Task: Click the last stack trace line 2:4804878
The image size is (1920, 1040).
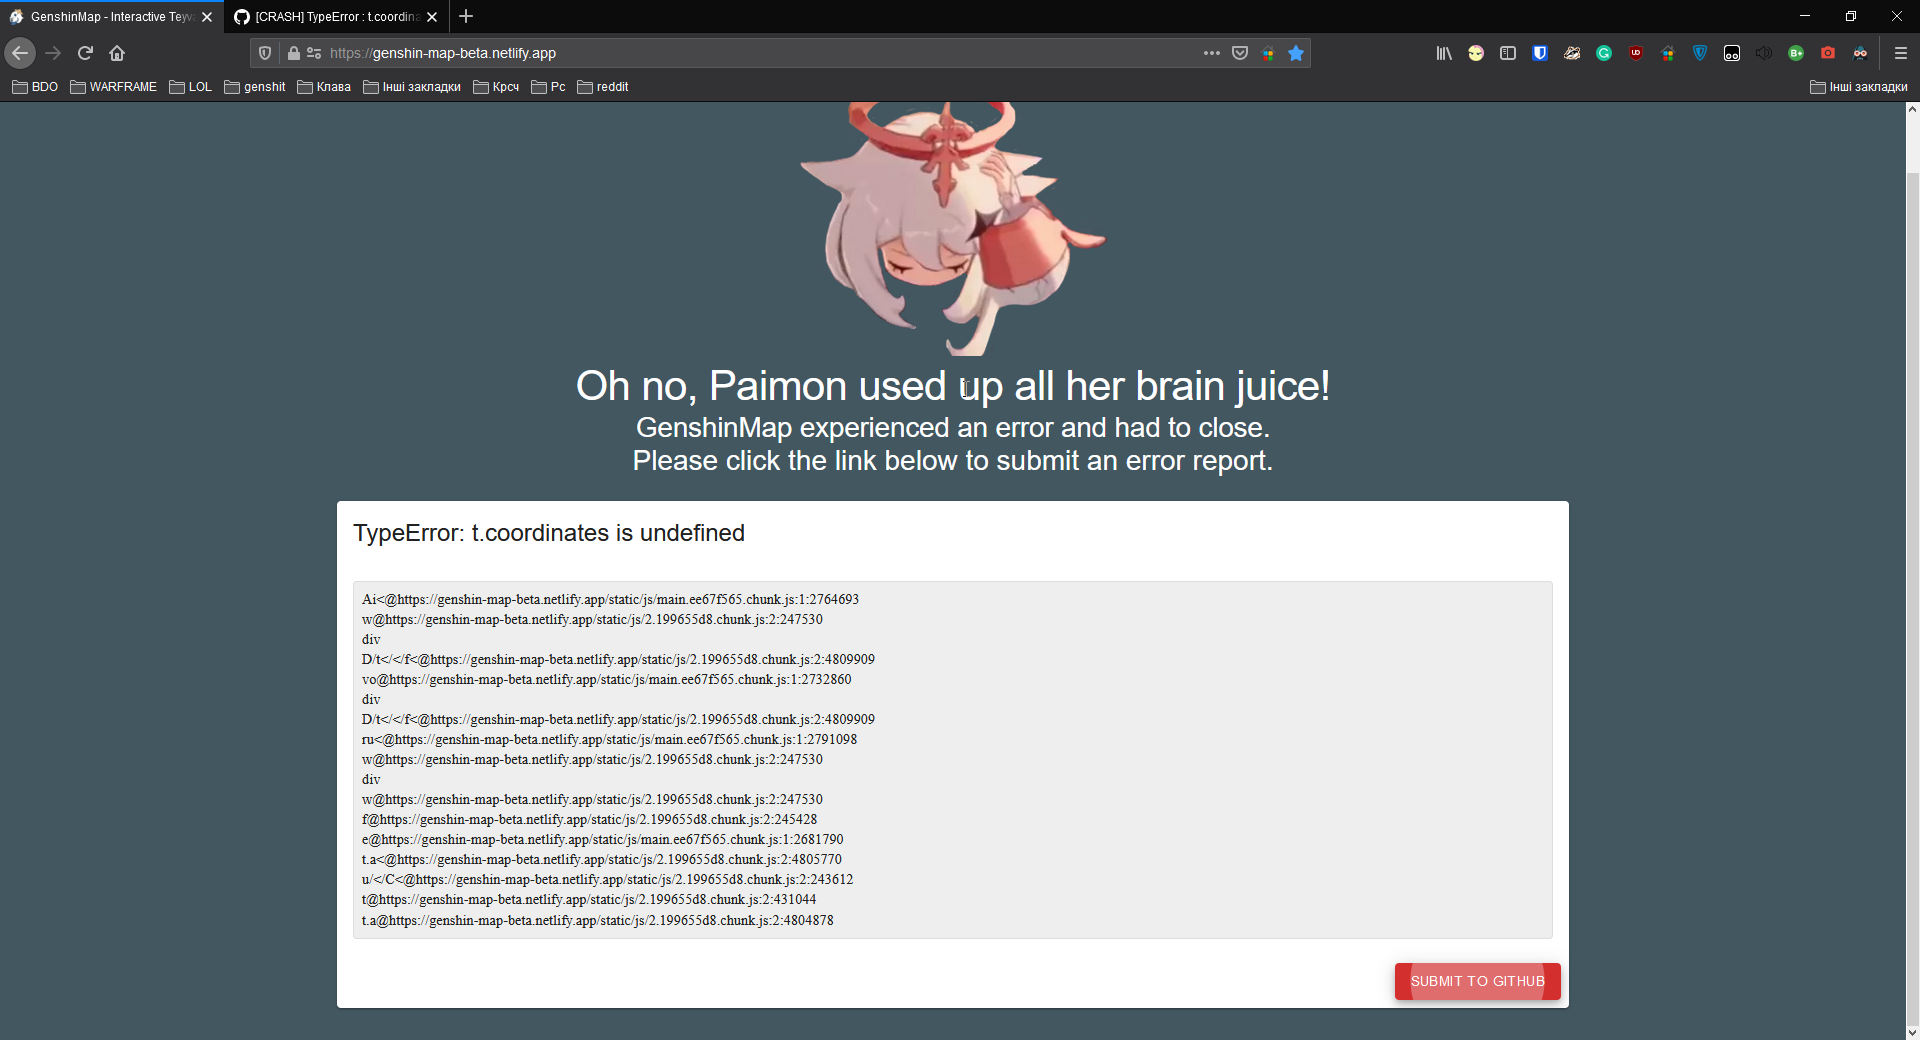Action: (598, 920)
